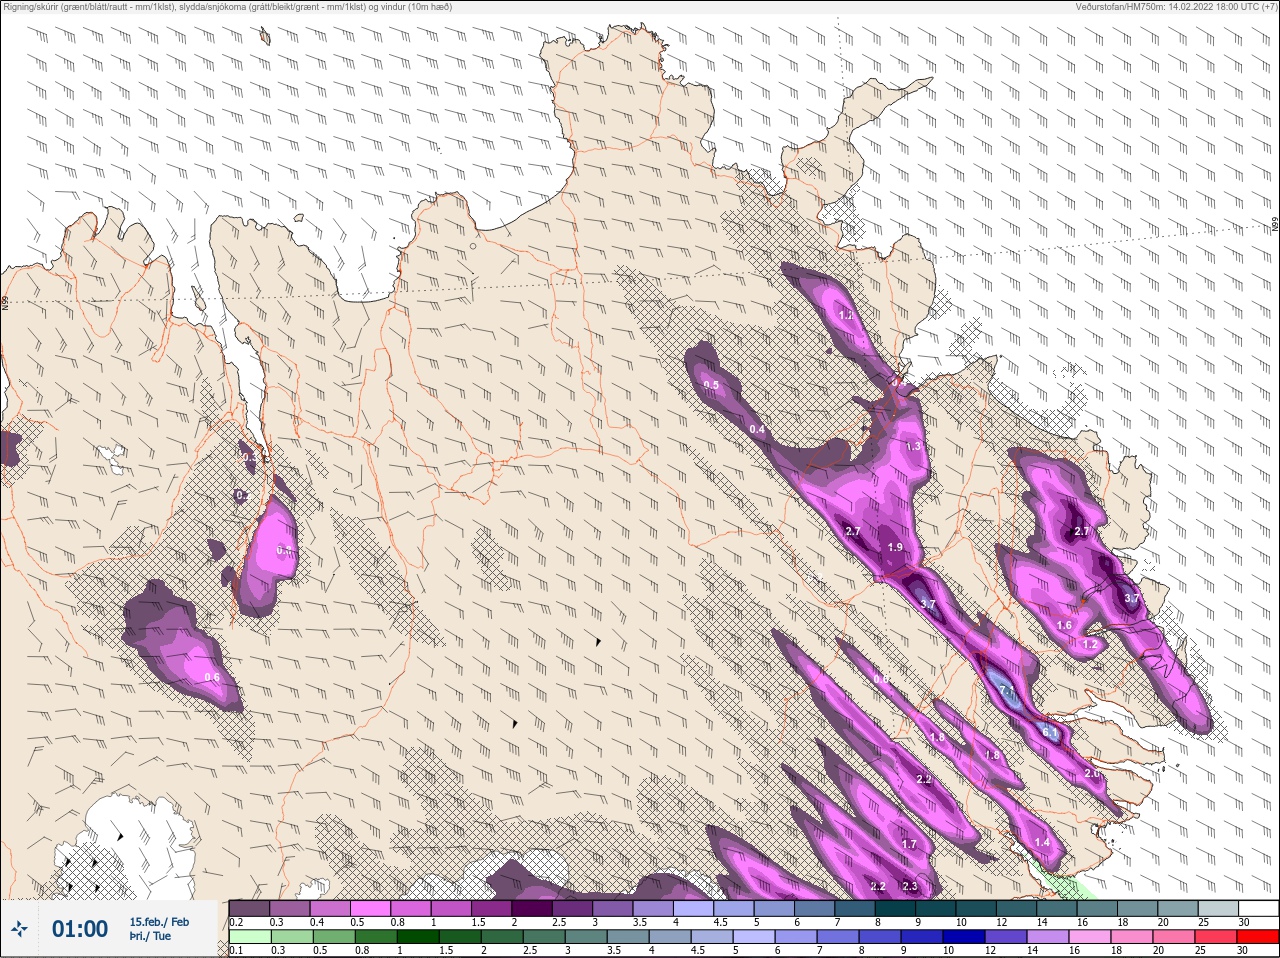
Task: Select lower legend red swatch 25–30
Action: (1215, 937)
